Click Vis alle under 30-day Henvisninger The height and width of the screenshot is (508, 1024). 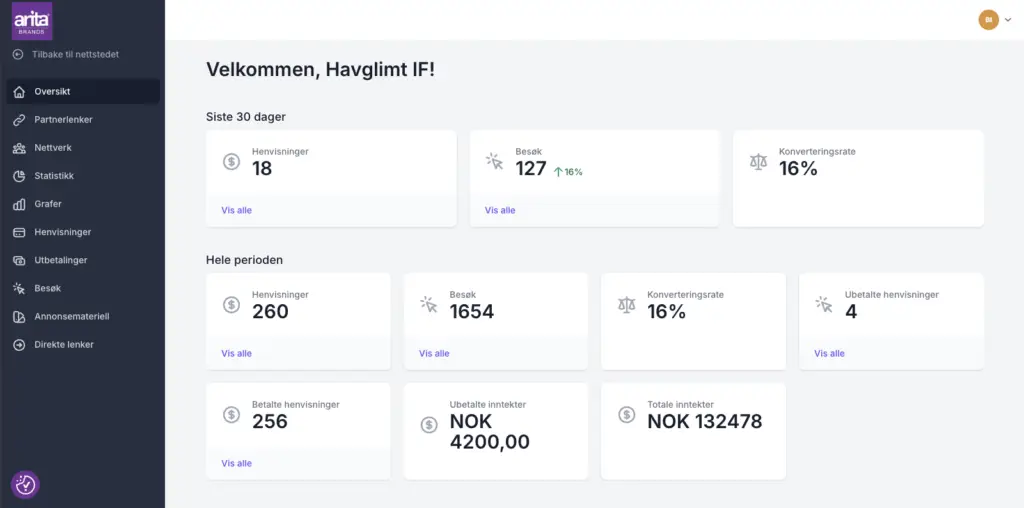(x=236, y=210)
